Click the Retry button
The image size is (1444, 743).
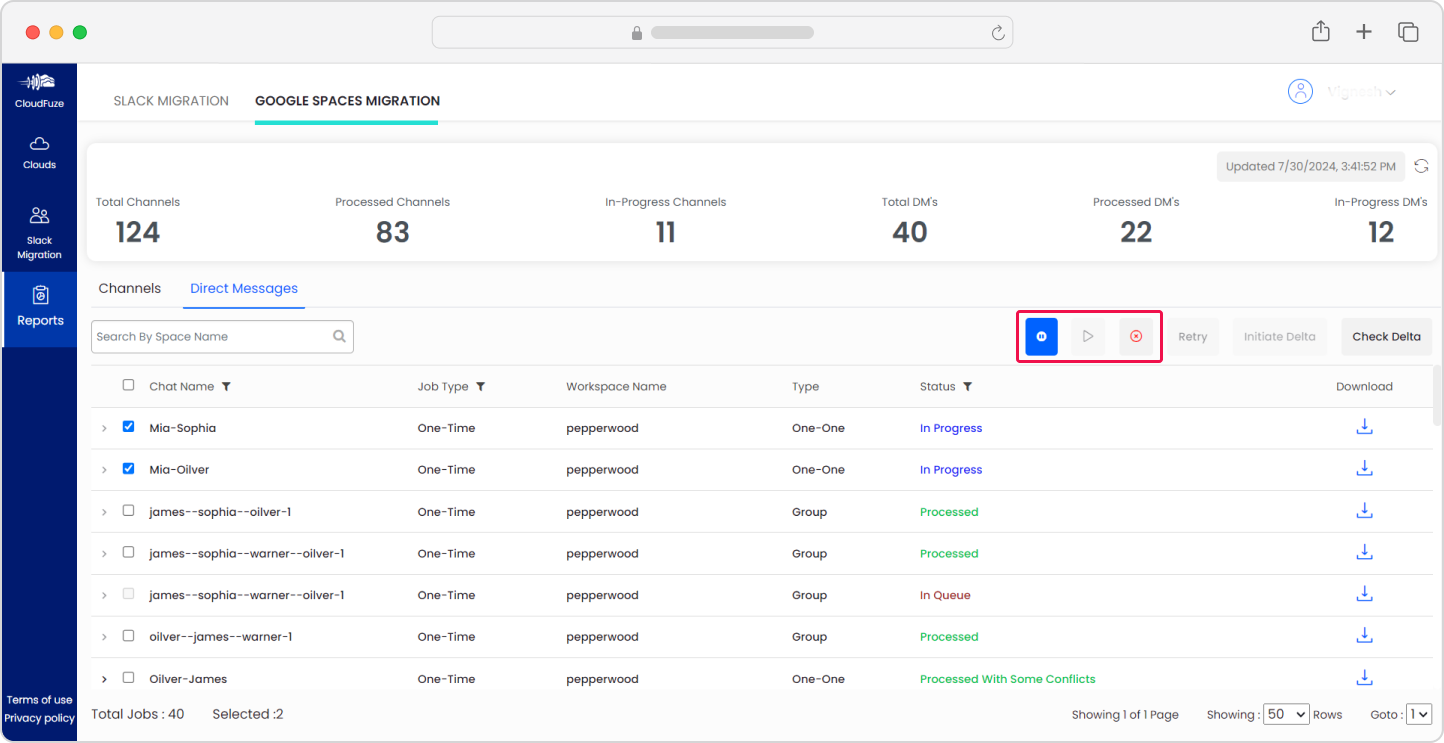click(1193, 337)
